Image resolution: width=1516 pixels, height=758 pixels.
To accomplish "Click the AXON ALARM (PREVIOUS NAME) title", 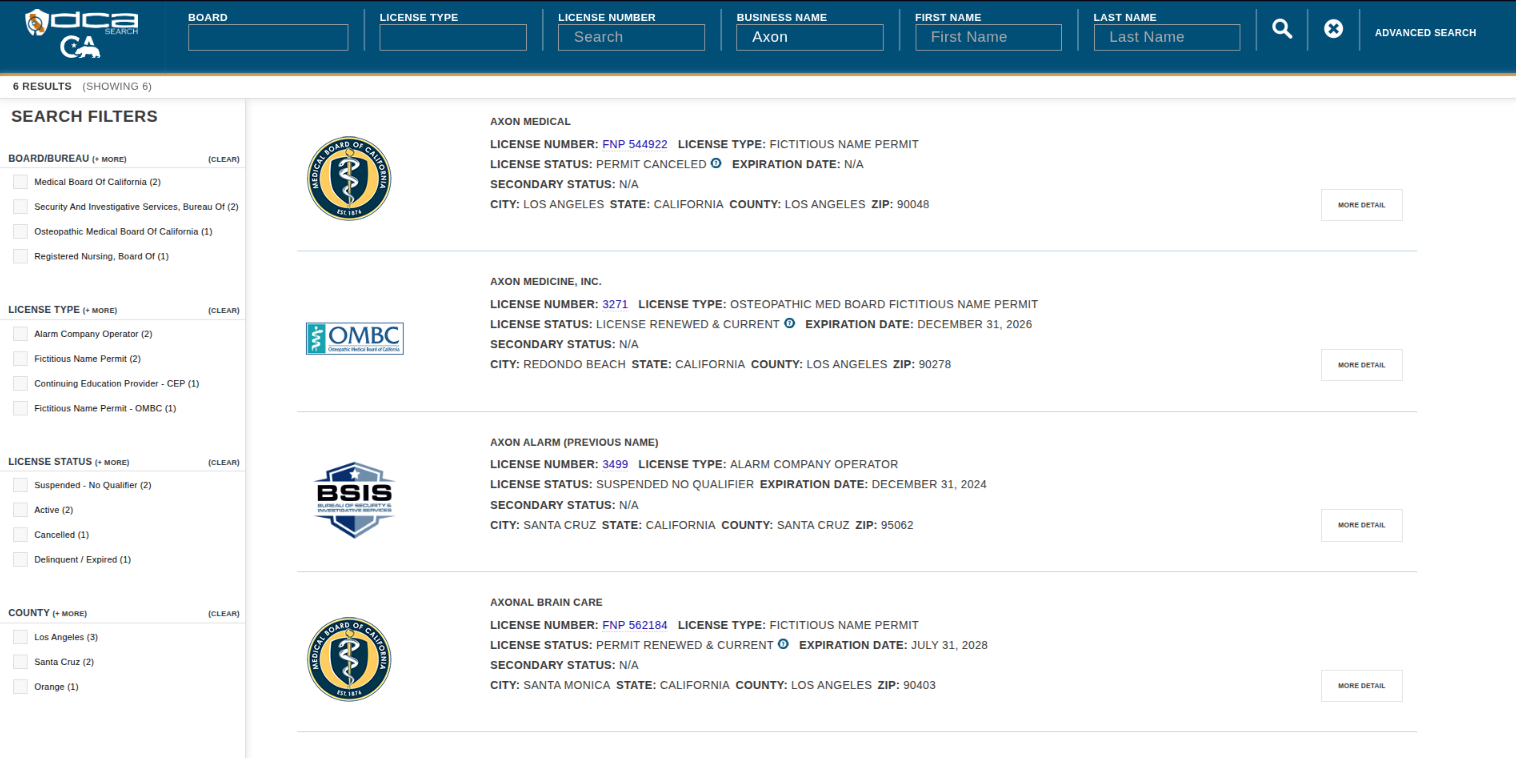I will [574, 442].
